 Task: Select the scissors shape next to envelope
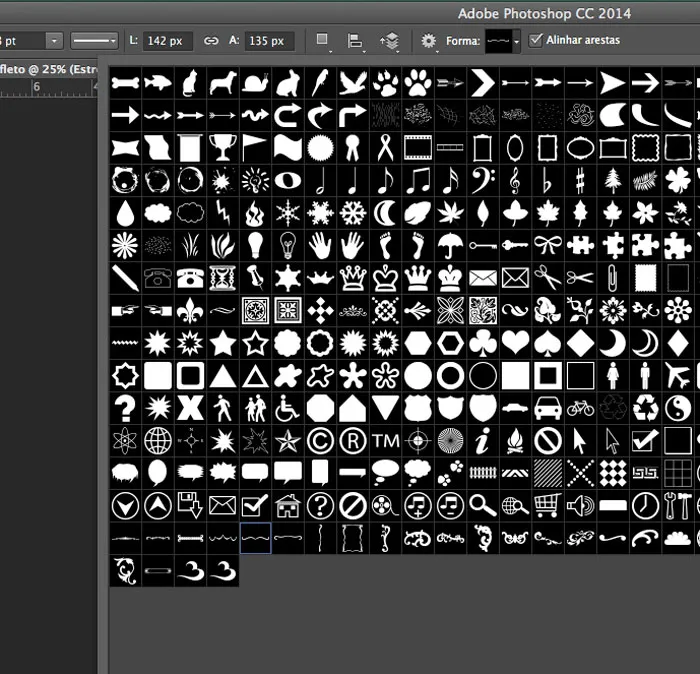tap(548, 278)
